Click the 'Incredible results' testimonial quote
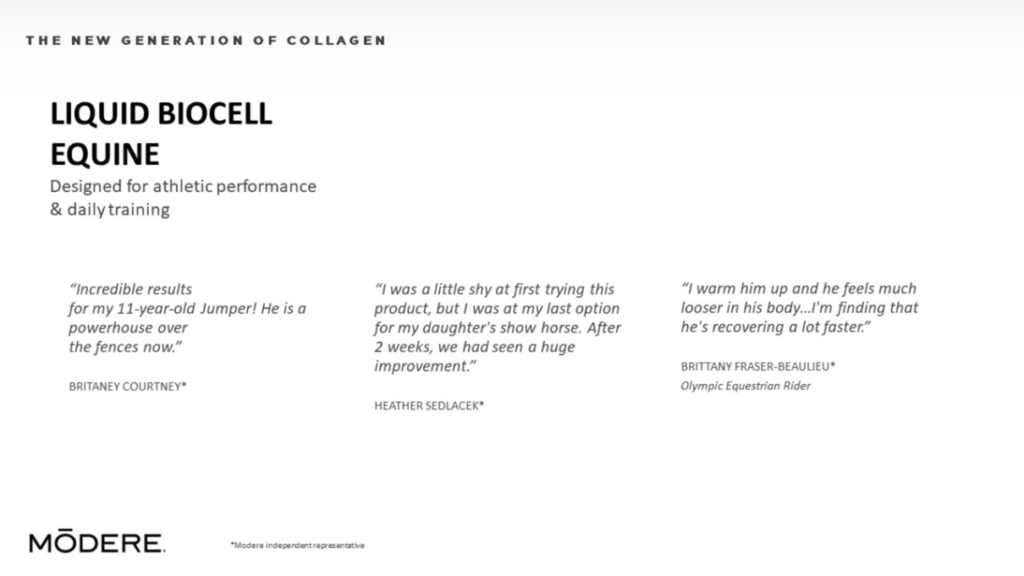The image size is (1024, 576). [187, 318]
